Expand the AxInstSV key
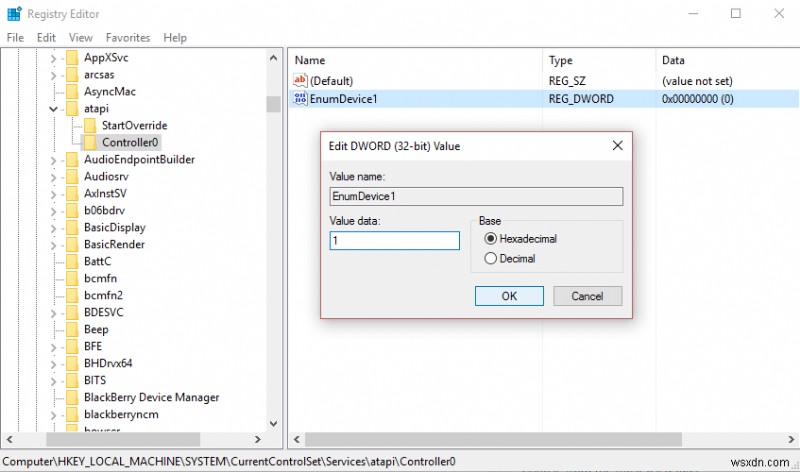Image resolution: width=800 pixels, height=472 pixels. pos(53,194)
